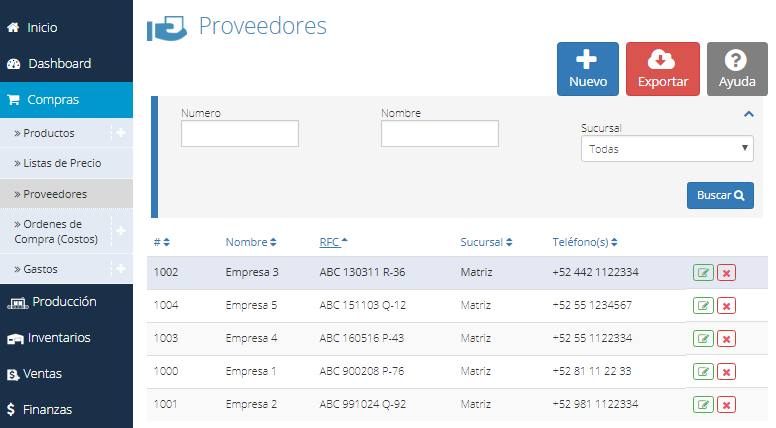The height and width of the screenshot is (428, 776).
Task: Click the edit icon for Empresa 1
Action: (703, 372)
